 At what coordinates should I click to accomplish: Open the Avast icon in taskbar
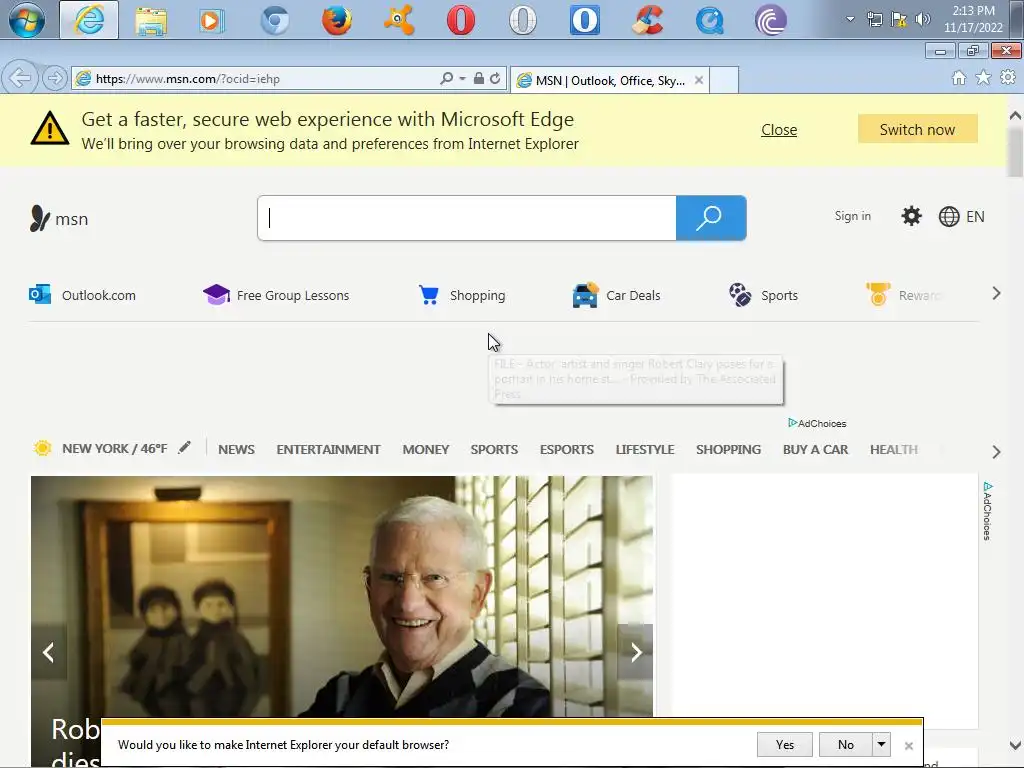[399, 20]
